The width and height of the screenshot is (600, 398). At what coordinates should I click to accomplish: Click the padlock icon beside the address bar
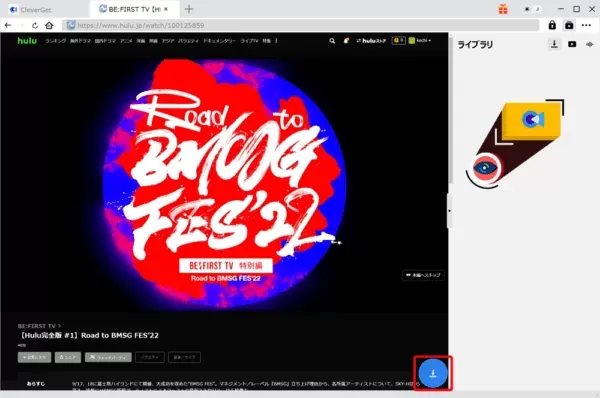coord(552,25)
